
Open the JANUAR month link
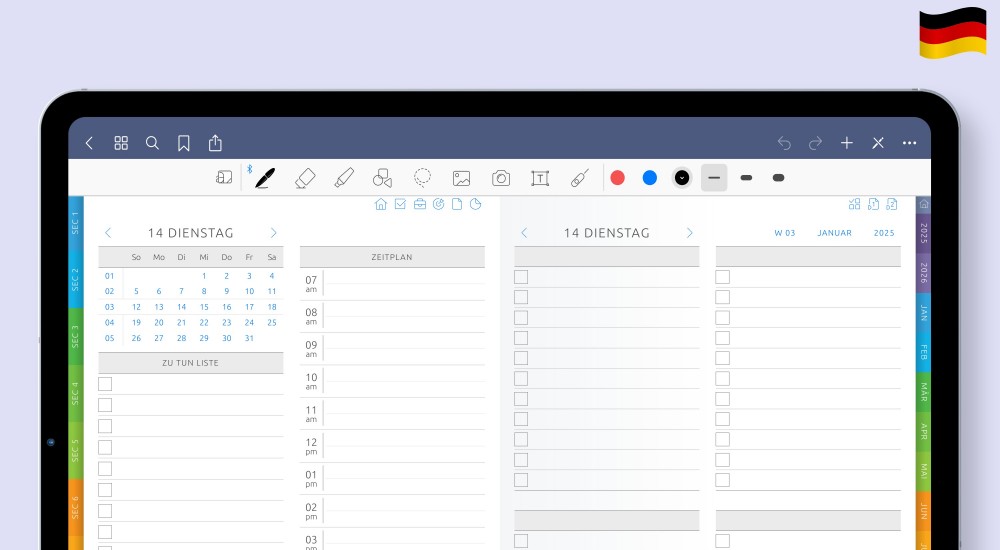(834, 233)
